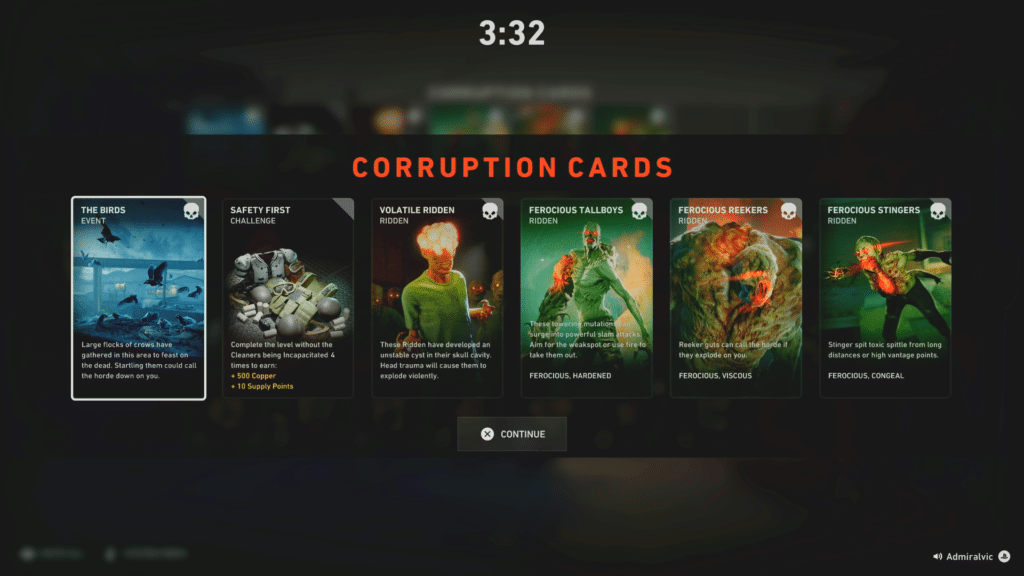Click the skull icon on The Birds card

coord(191,212)
